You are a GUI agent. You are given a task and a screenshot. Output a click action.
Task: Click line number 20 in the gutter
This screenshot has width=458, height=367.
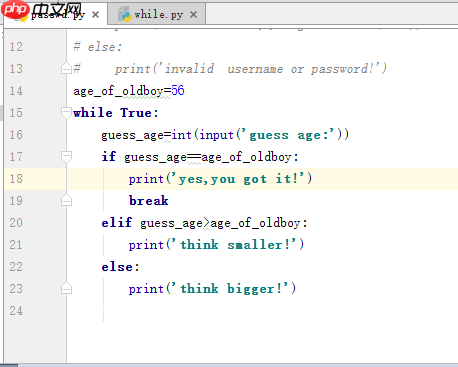click(16, 223)
